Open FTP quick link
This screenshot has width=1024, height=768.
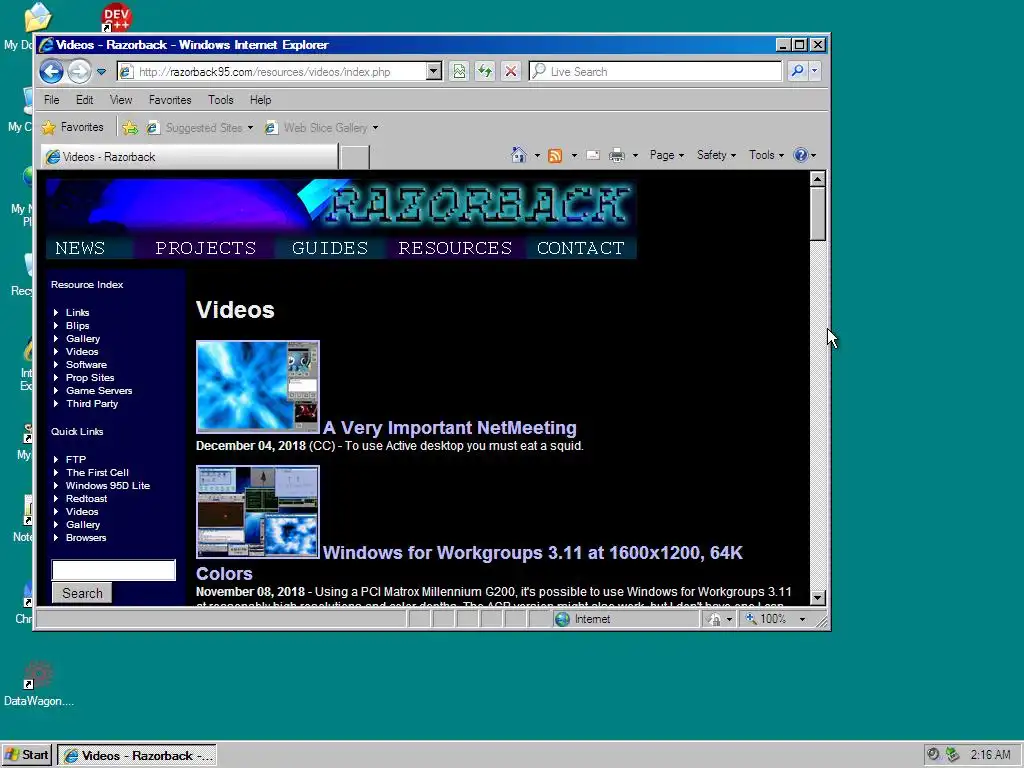[76, 460]
